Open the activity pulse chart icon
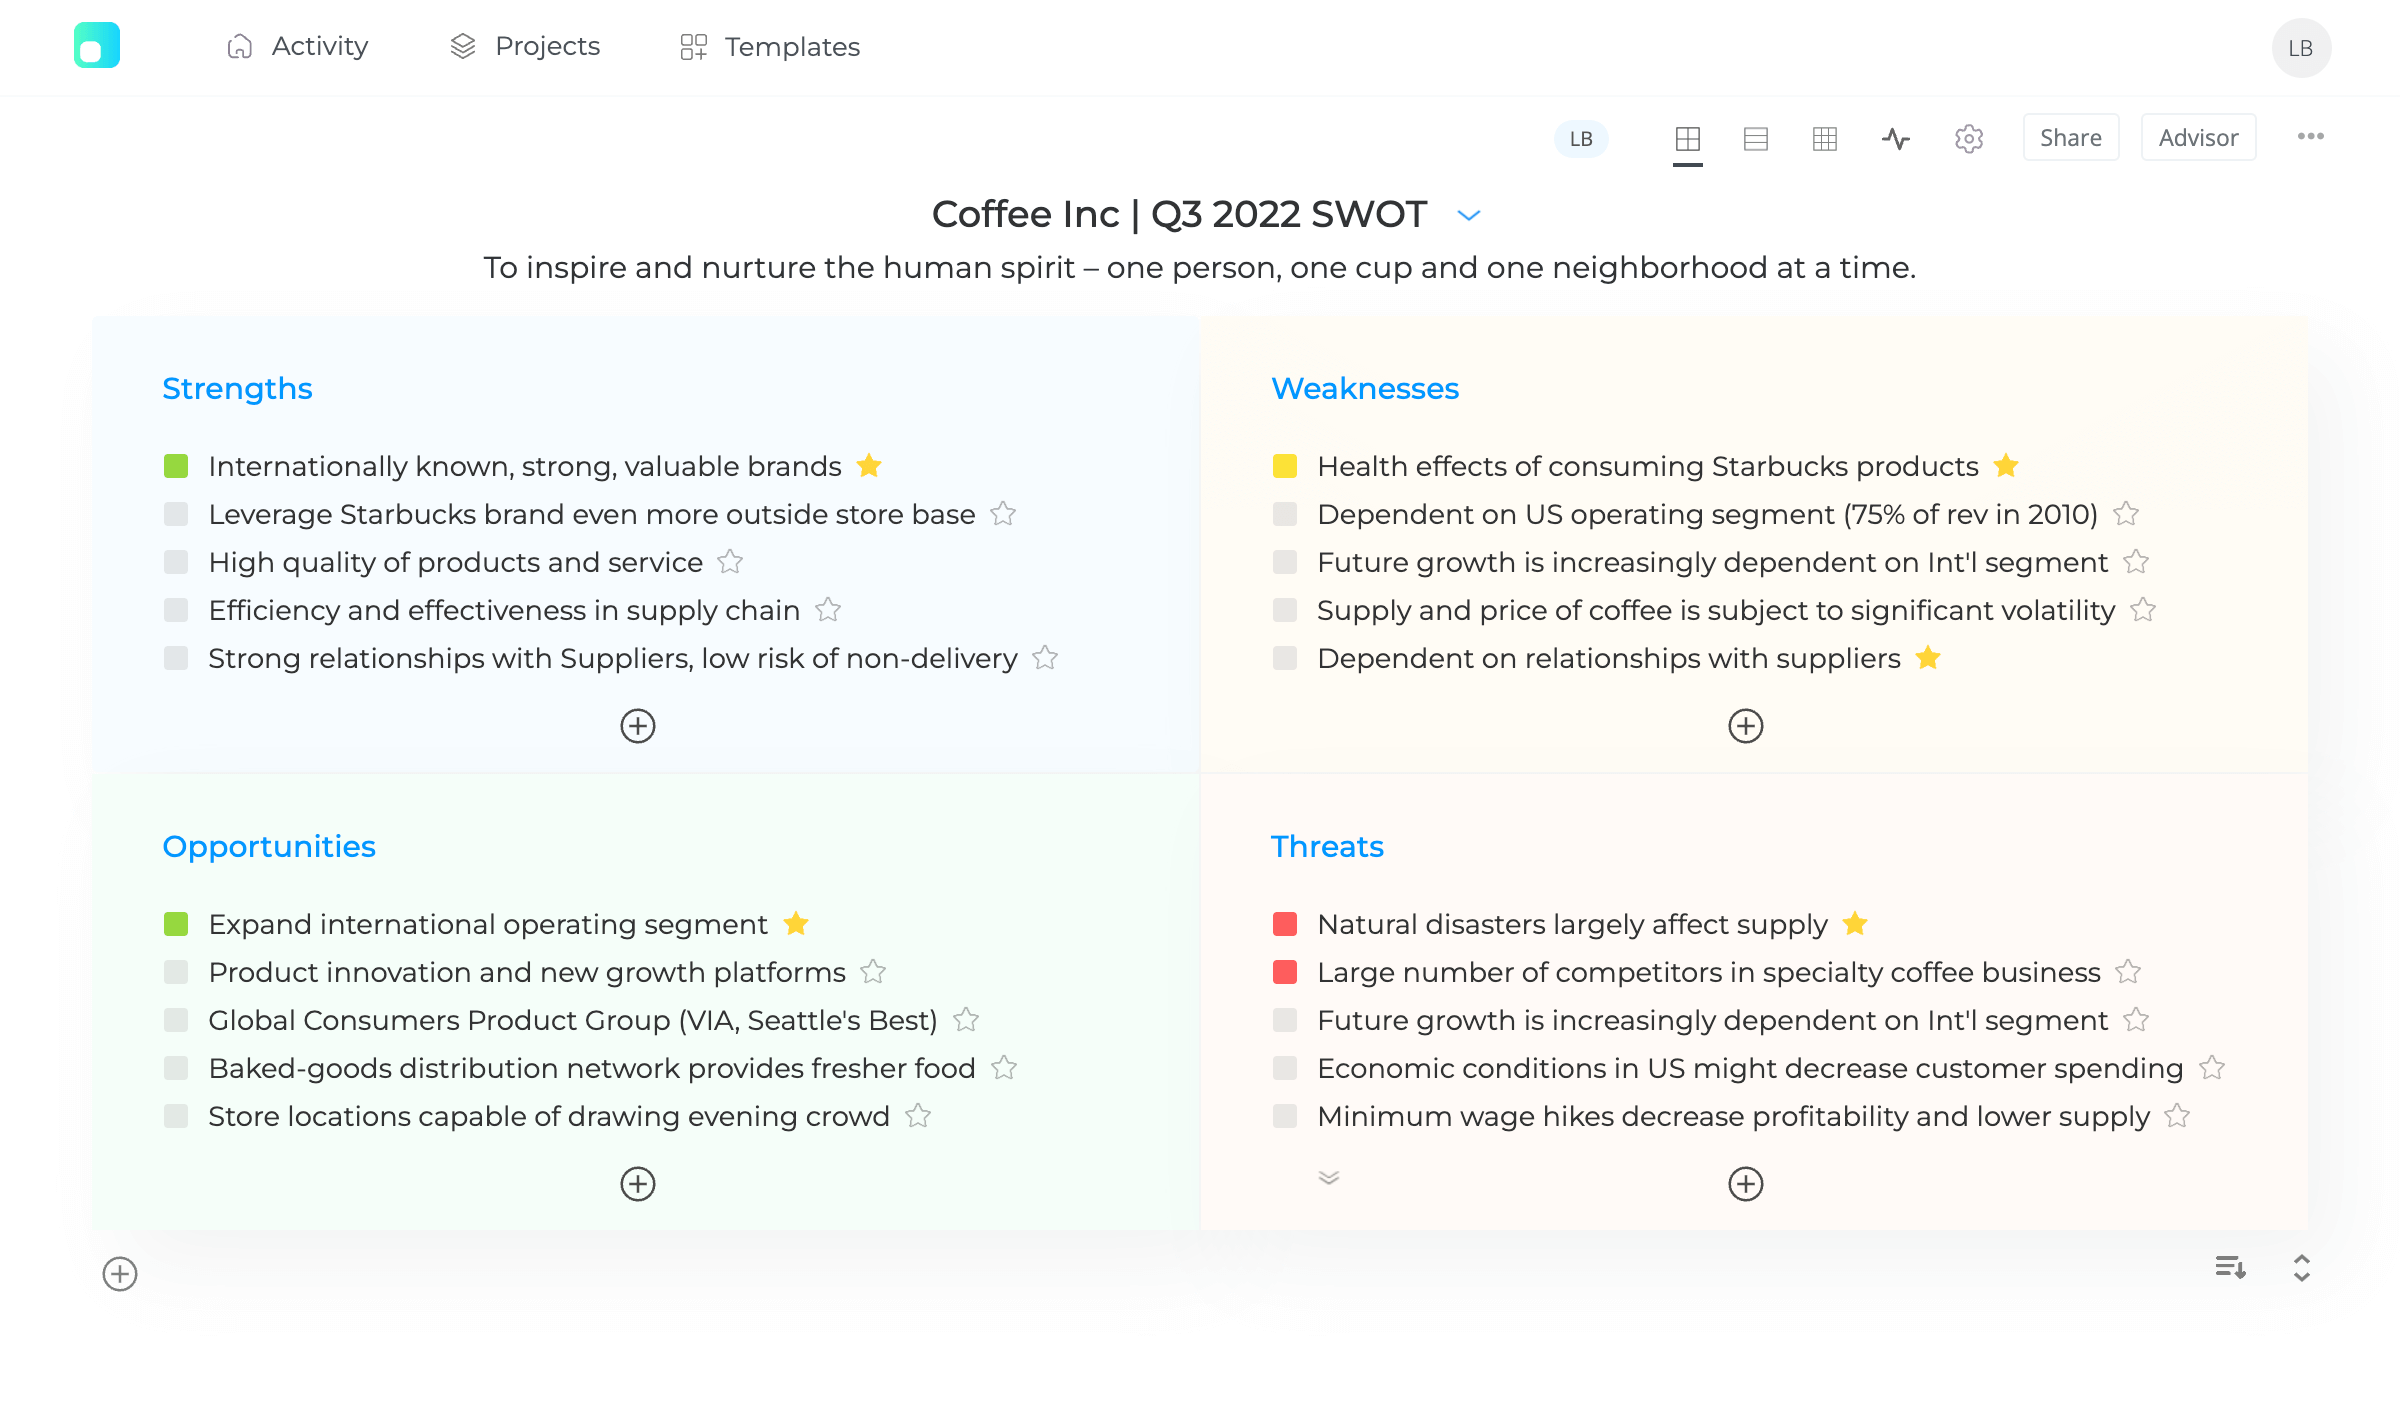This screenshot has width=2400, height=1424. pos(1896,138)
